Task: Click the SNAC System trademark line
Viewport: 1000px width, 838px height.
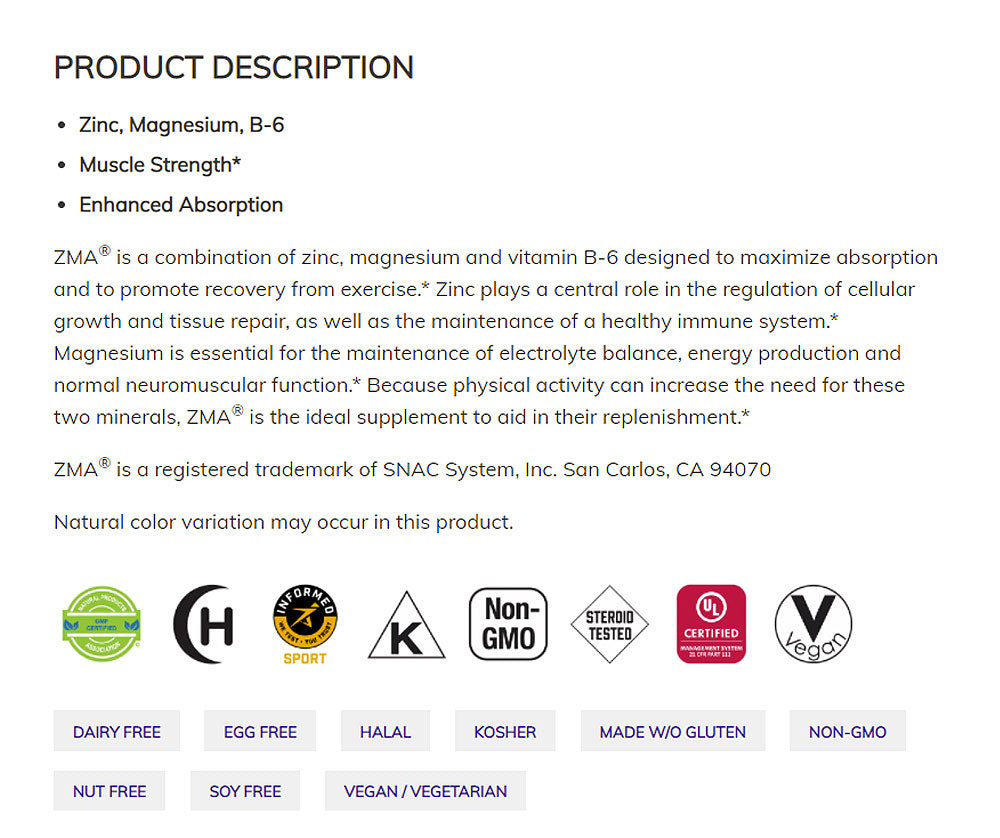Action: pyautogui.click(x=412, y=470)
